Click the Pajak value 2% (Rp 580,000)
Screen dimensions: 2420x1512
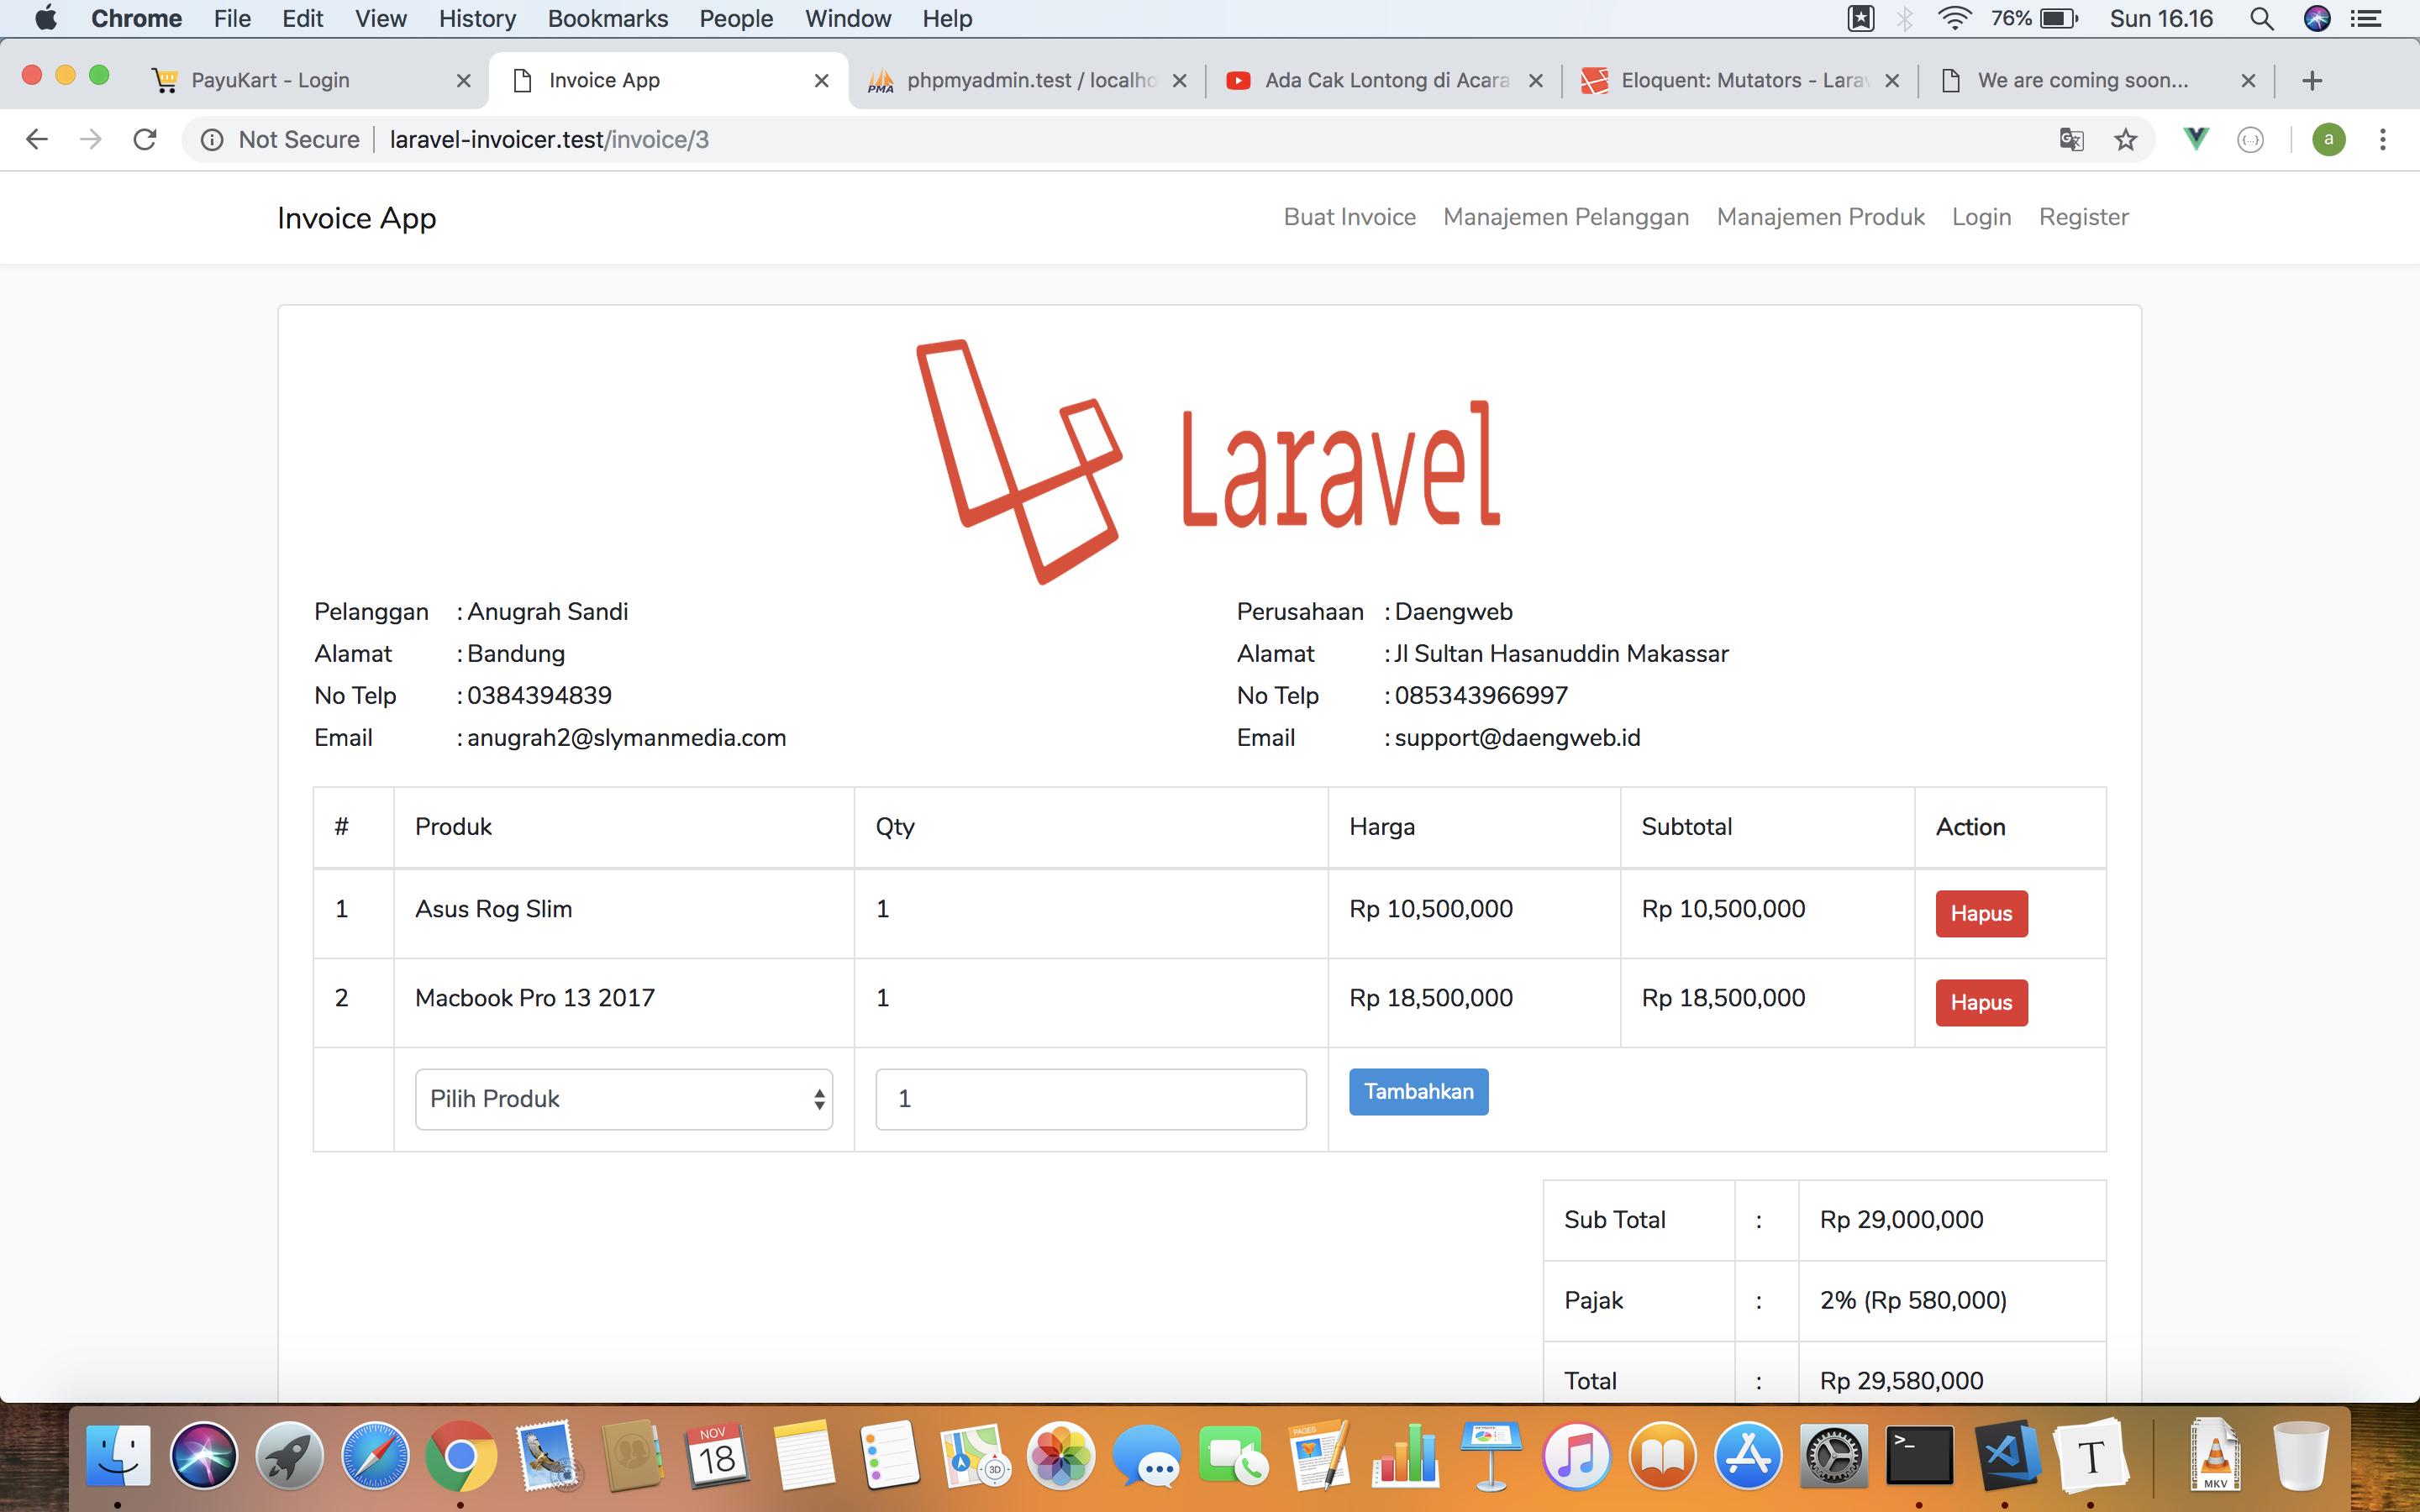1913,1300
